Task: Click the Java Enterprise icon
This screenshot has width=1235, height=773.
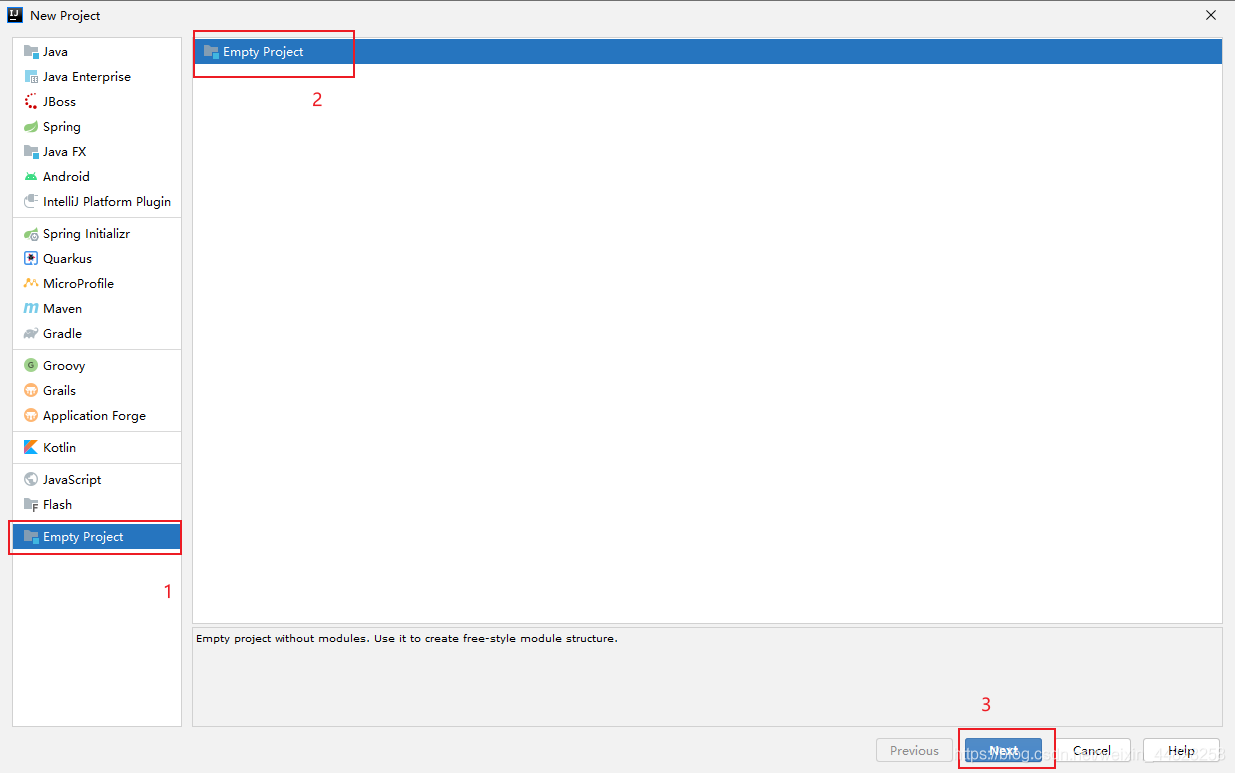Action: pyautogui.click(x=31, y=76)
